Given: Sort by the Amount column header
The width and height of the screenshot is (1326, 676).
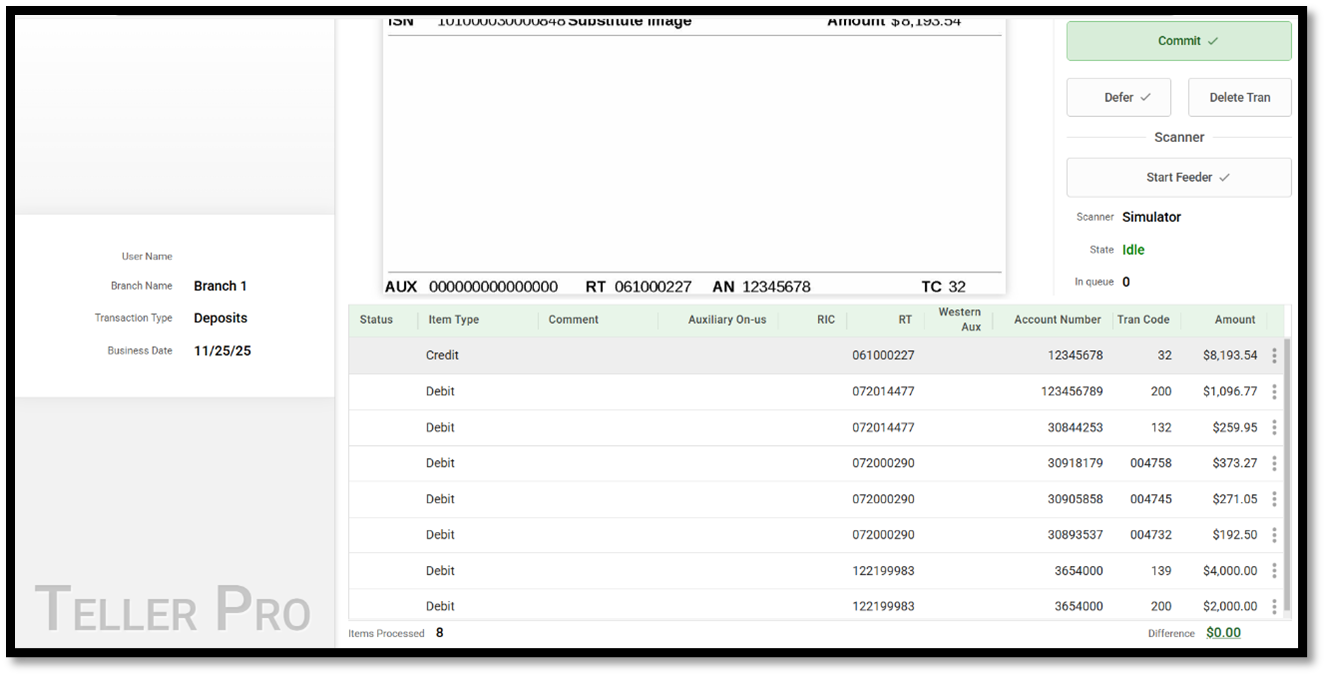Looking at the screenshot, I should coord(1234,320).
